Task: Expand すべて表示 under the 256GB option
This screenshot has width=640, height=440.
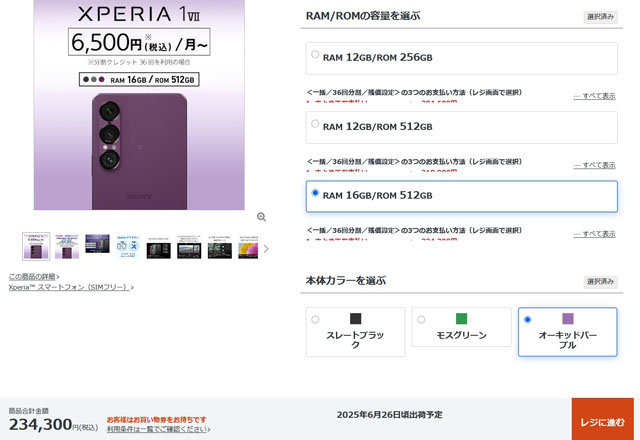Action: coord(594,96)
